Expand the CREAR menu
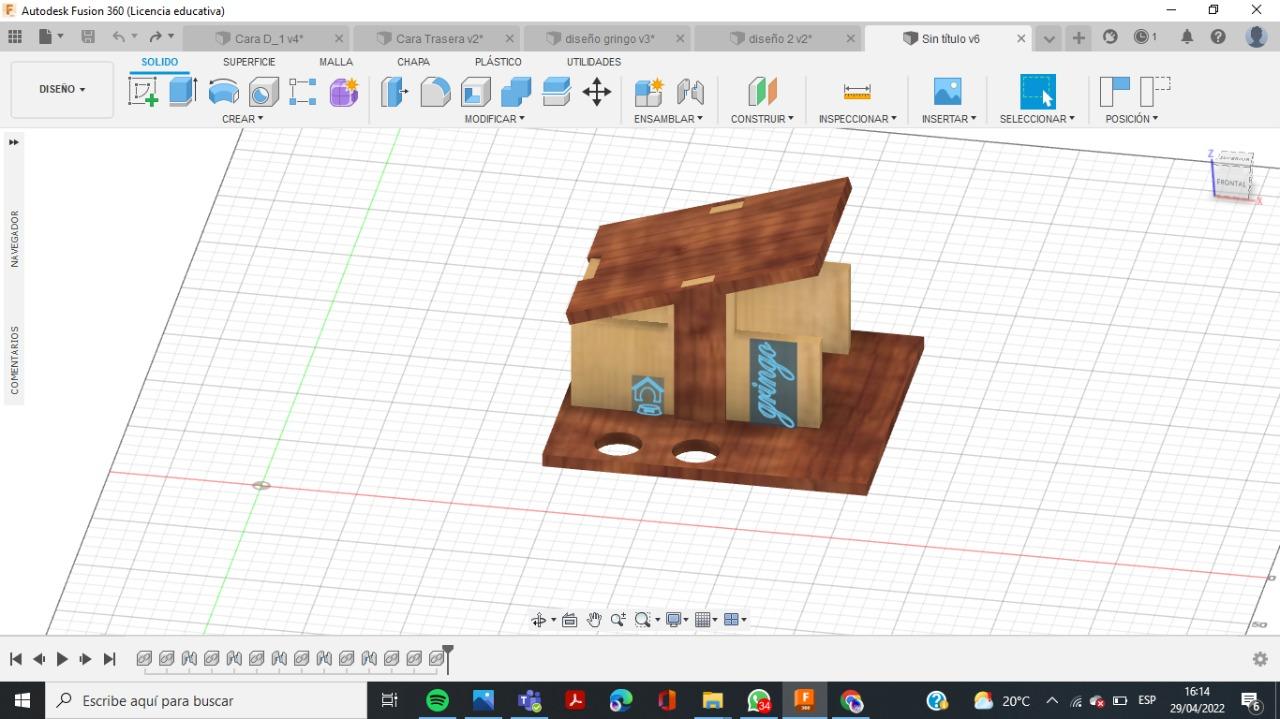This screenshot has height=719, width=1280. (x=242, y=119)
